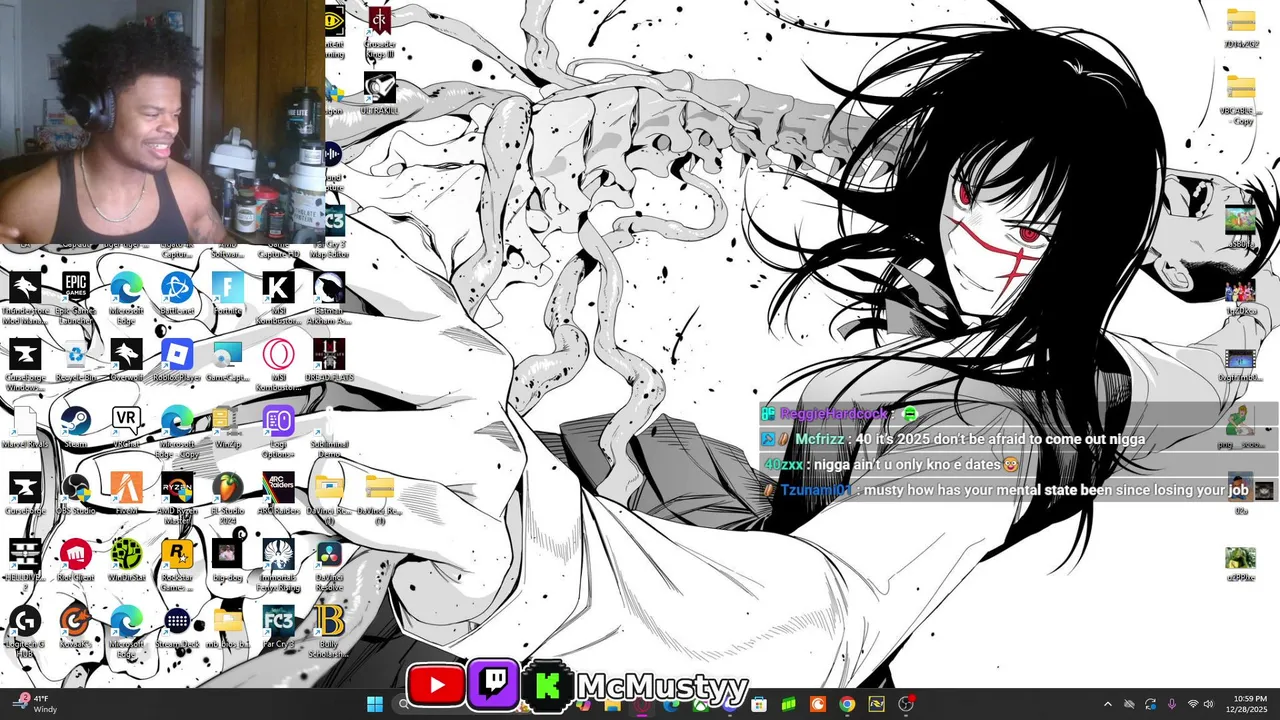1280x720 pixels.
Task: Select the ULTRAKILL desktop icon
Action: click(x=379, y=93)
